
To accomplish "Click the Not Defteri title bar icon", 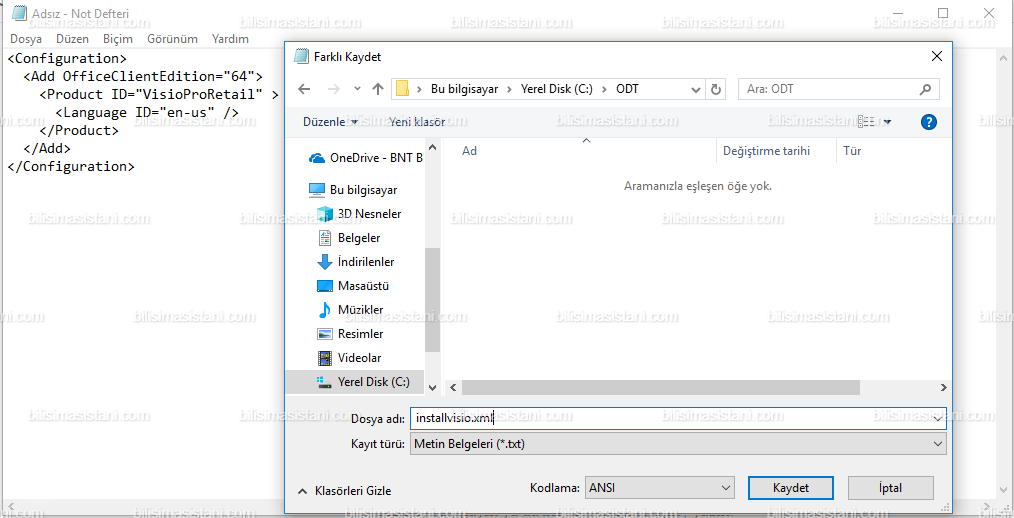I will pos(19,14).
